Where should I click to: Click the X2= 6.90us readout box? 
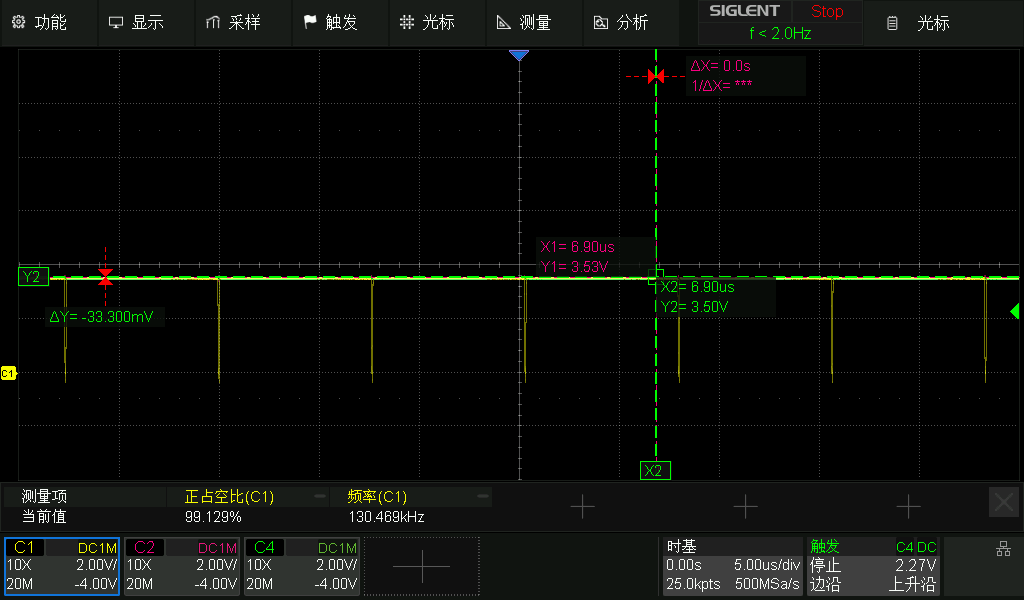[697, 287]
